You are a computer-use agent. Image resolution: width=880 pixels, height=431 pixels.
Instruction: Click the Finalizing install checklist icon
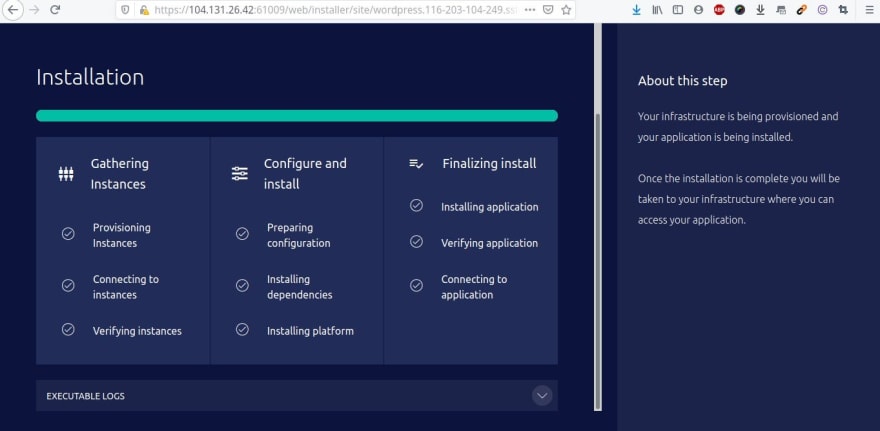[416, 164]
